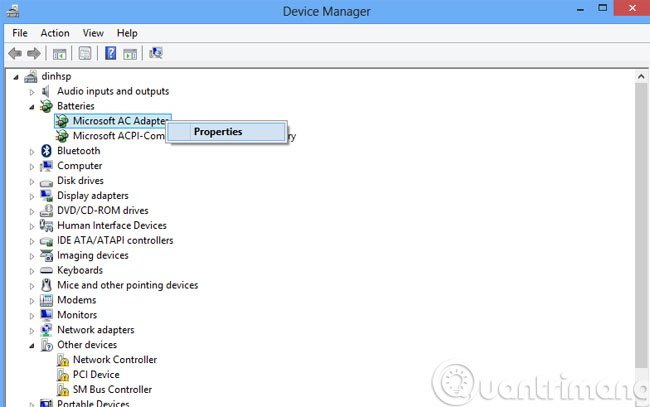Click the Properties sheet toolbar icon
The image size is (650, 407).
pos(85,53)
